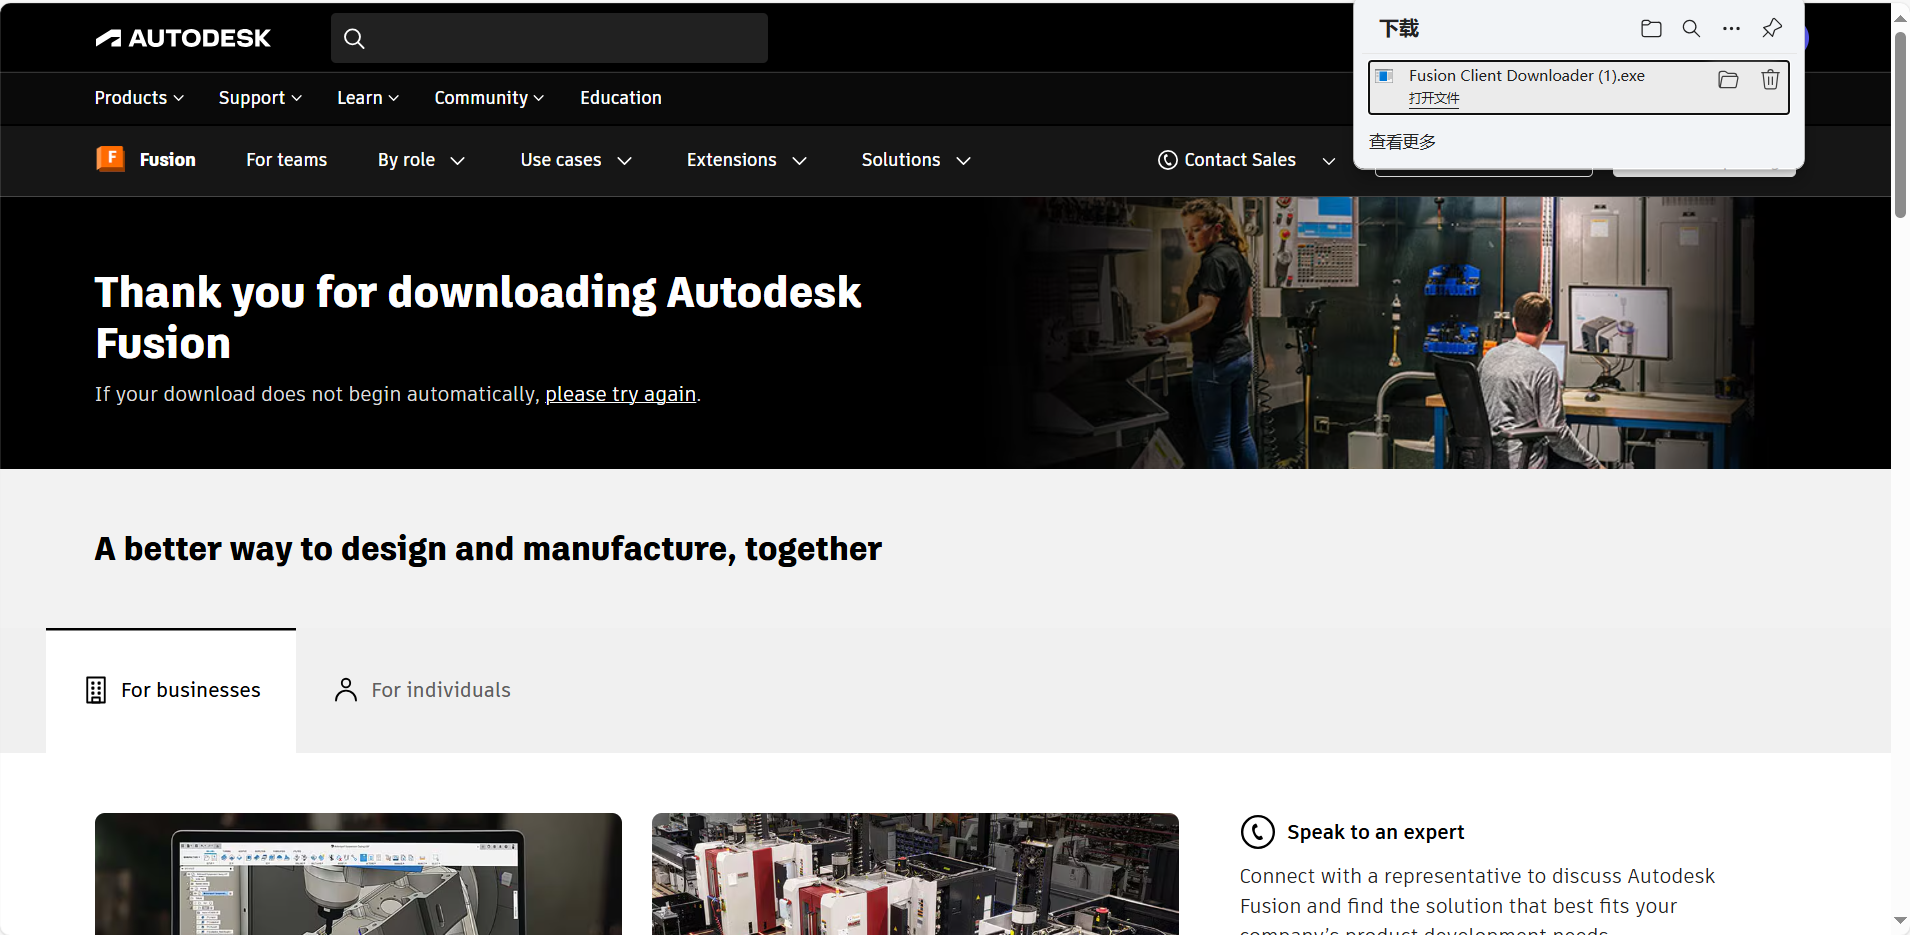Click the please try again link

tap(620, 394)
